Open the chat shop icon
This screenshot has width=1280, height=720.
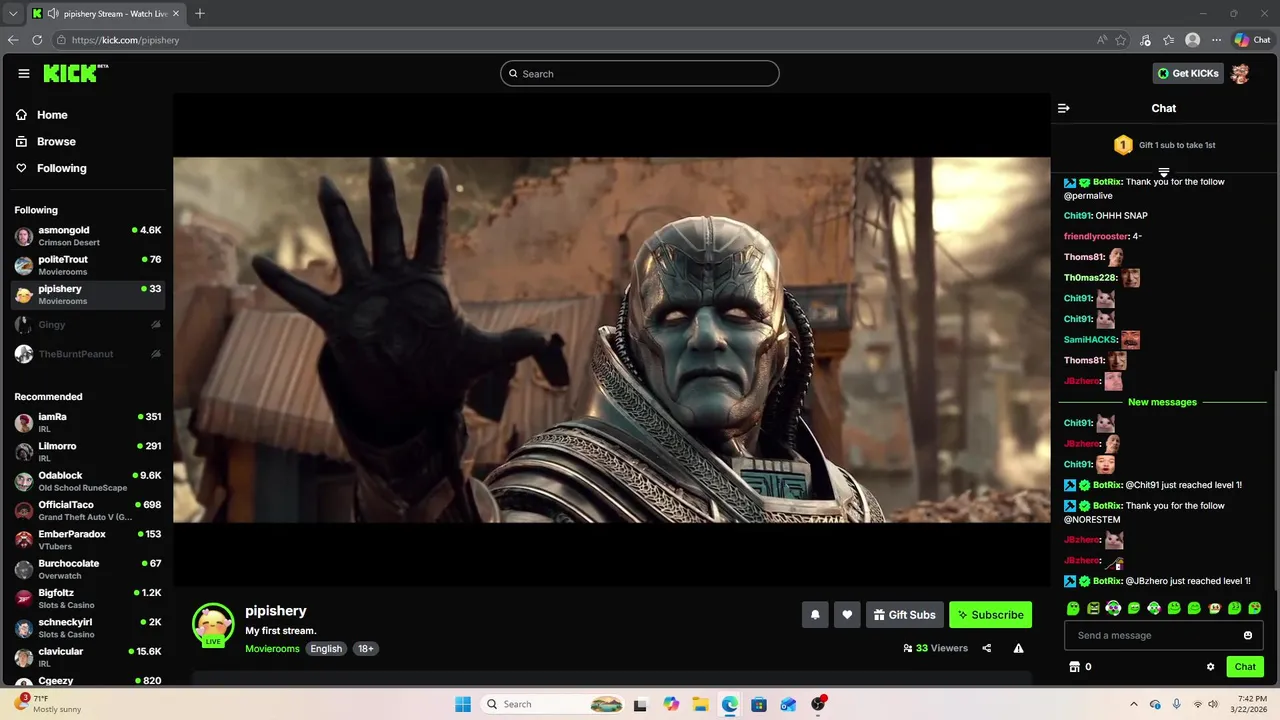(x=1075, y=667)
